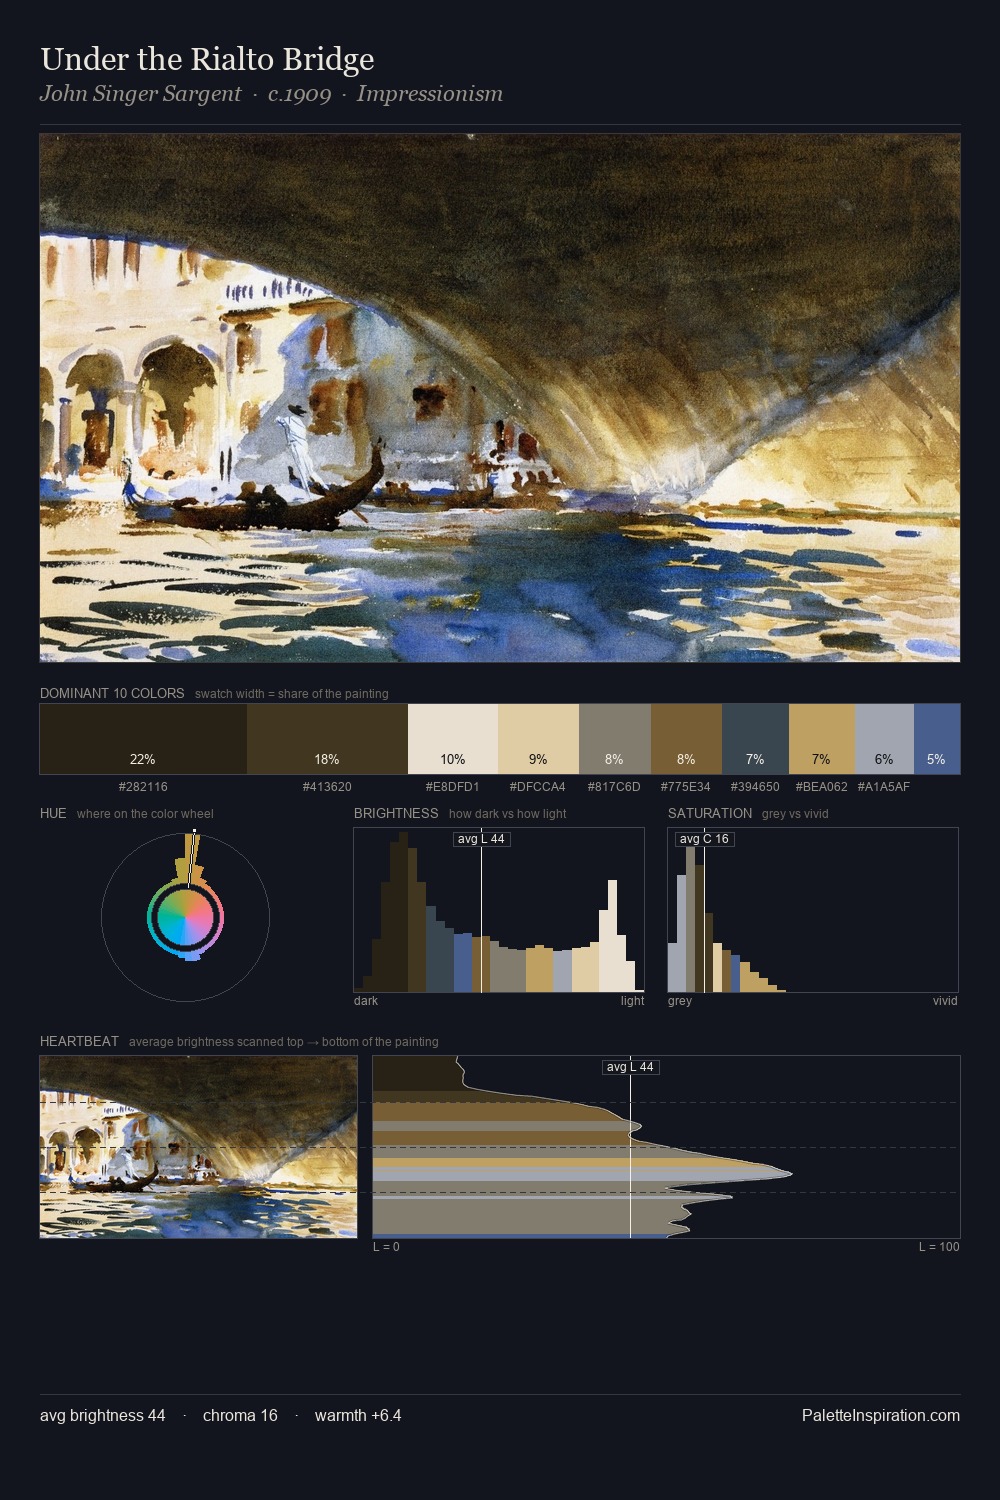Click the title 'Under the Rialto Bridge'
The height and width of the screenshot is (1500, 1000).
pyautogui.click(x=207, y=59)
